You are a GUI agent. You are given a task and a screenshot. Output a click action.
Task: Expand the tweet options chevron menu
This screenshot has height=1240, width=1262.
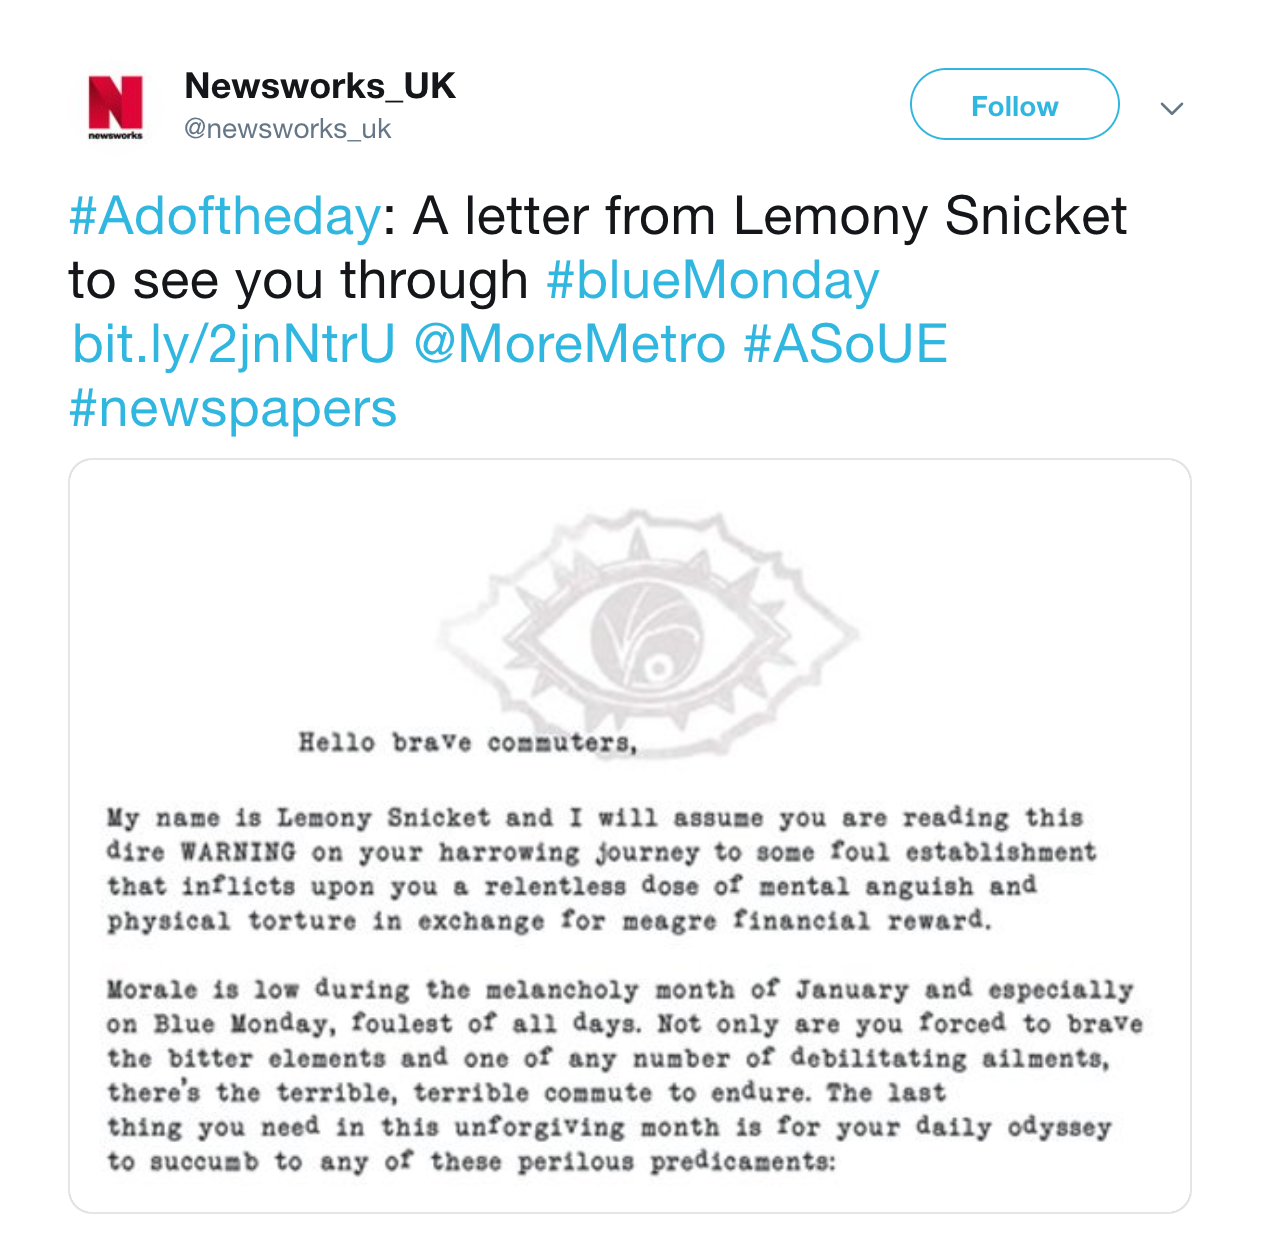(x=1172, y=108)
